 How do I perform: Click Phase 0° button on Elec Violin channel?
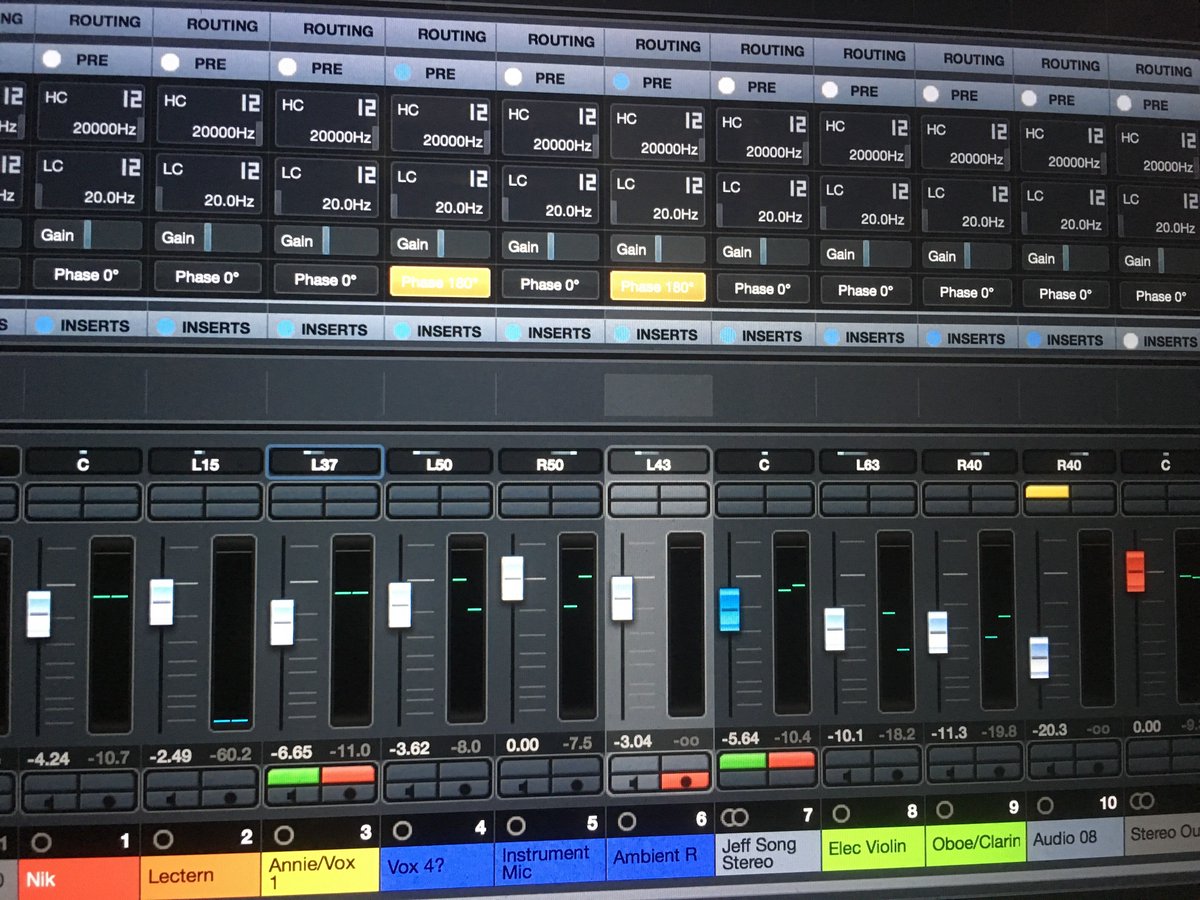(865, 290)
